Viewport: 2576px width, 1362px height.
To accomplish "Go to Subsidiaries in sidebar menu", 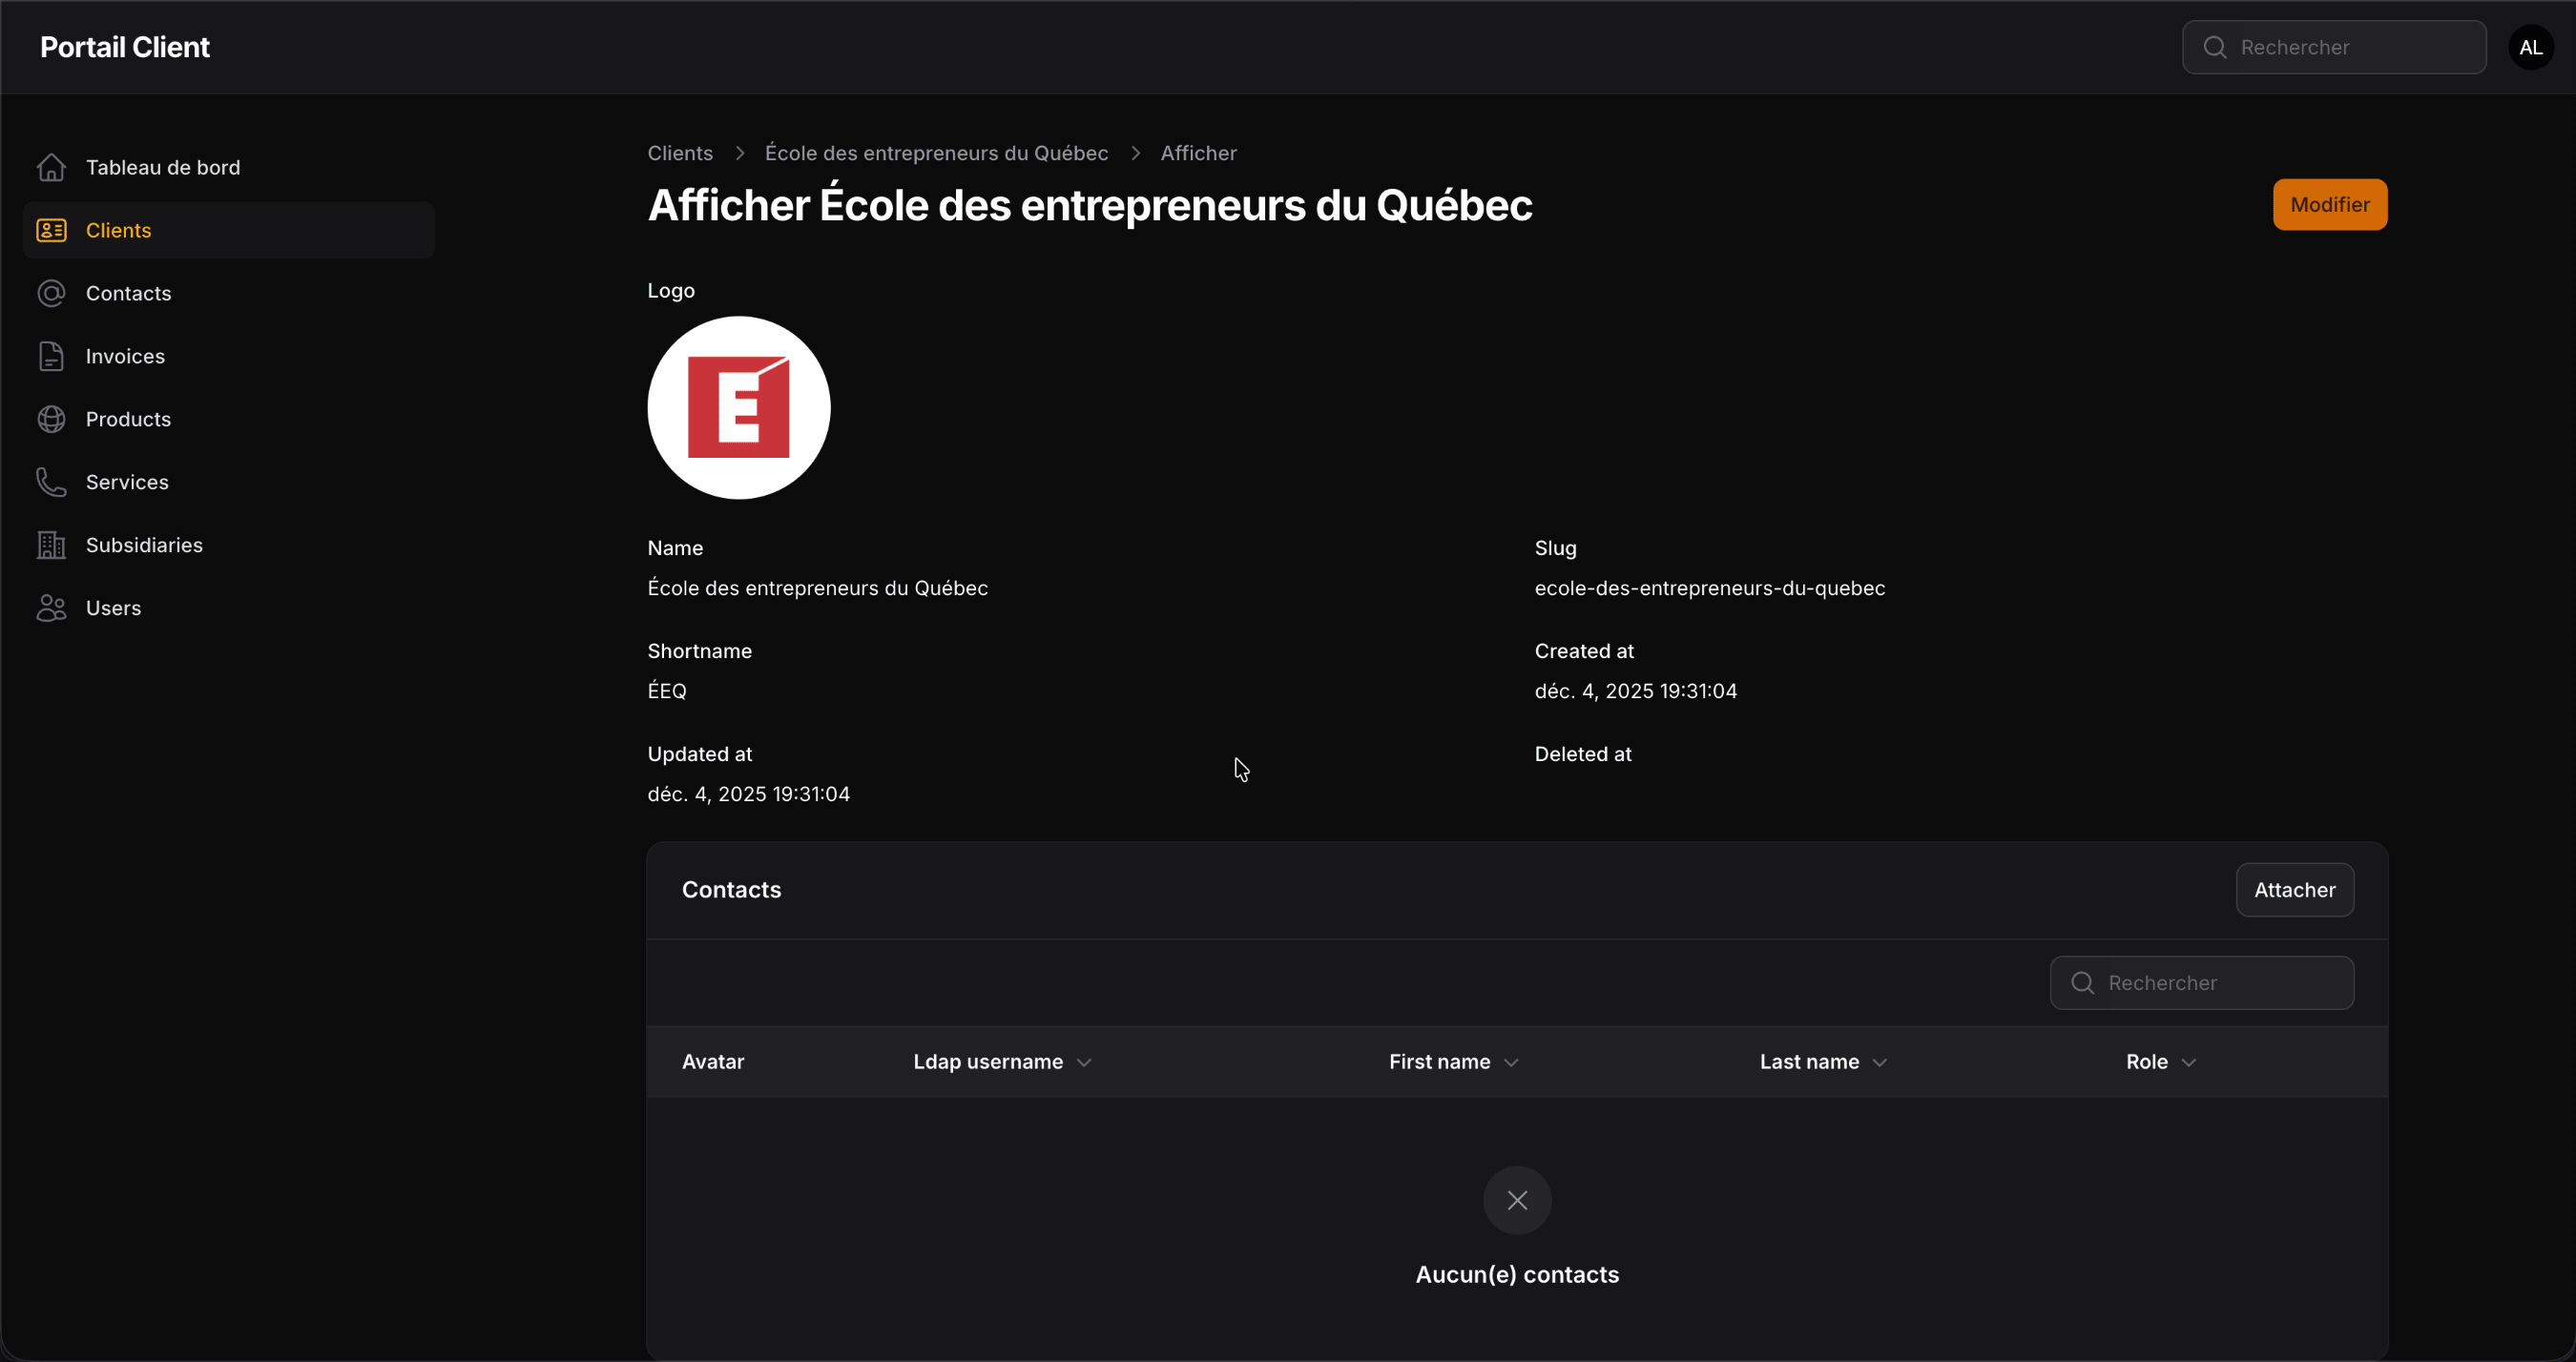I will pyautogui.click(x=144, y=545).
